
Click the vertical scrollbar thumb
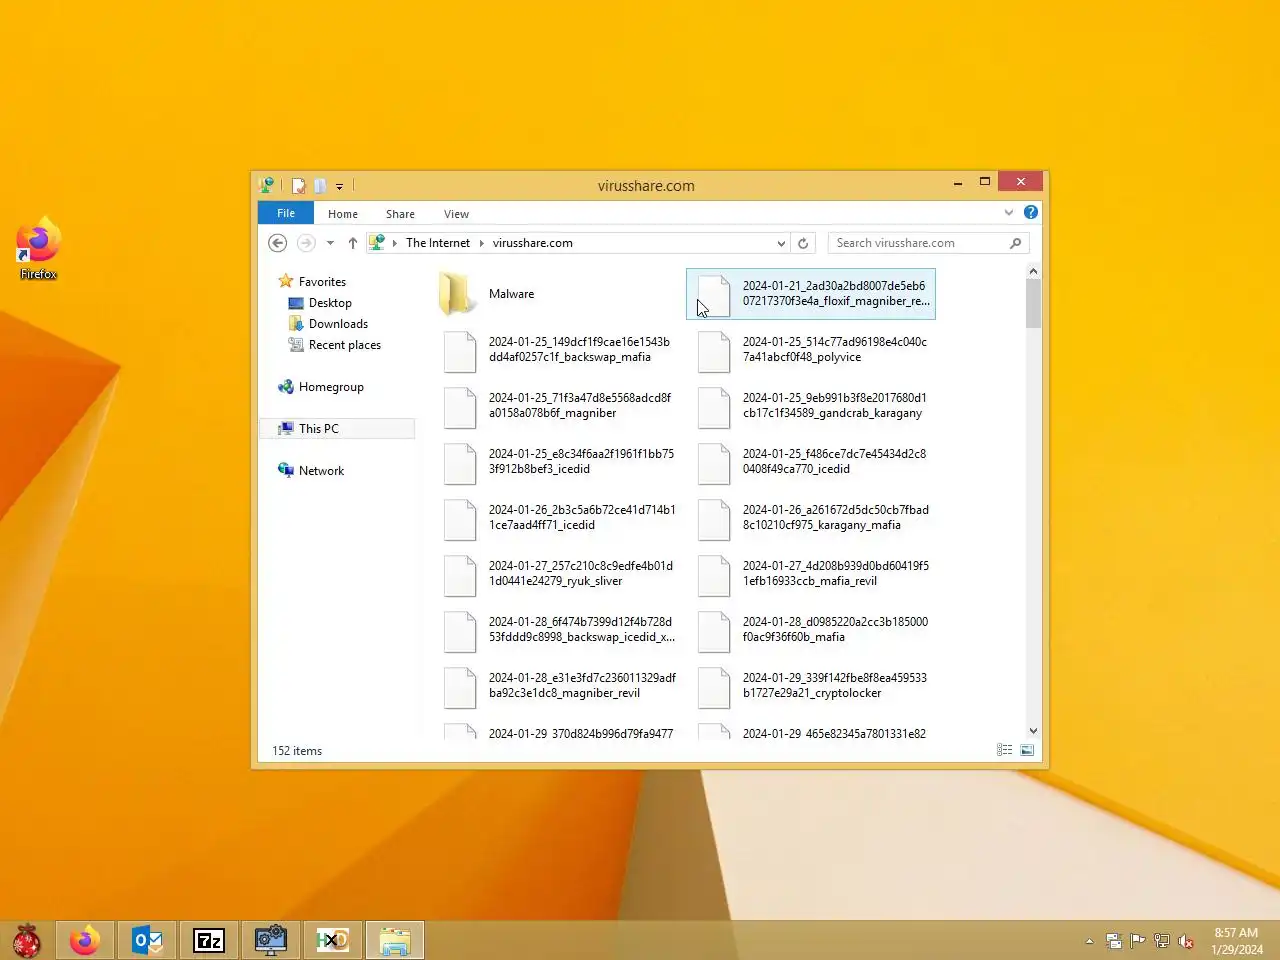click(1033, 303)
